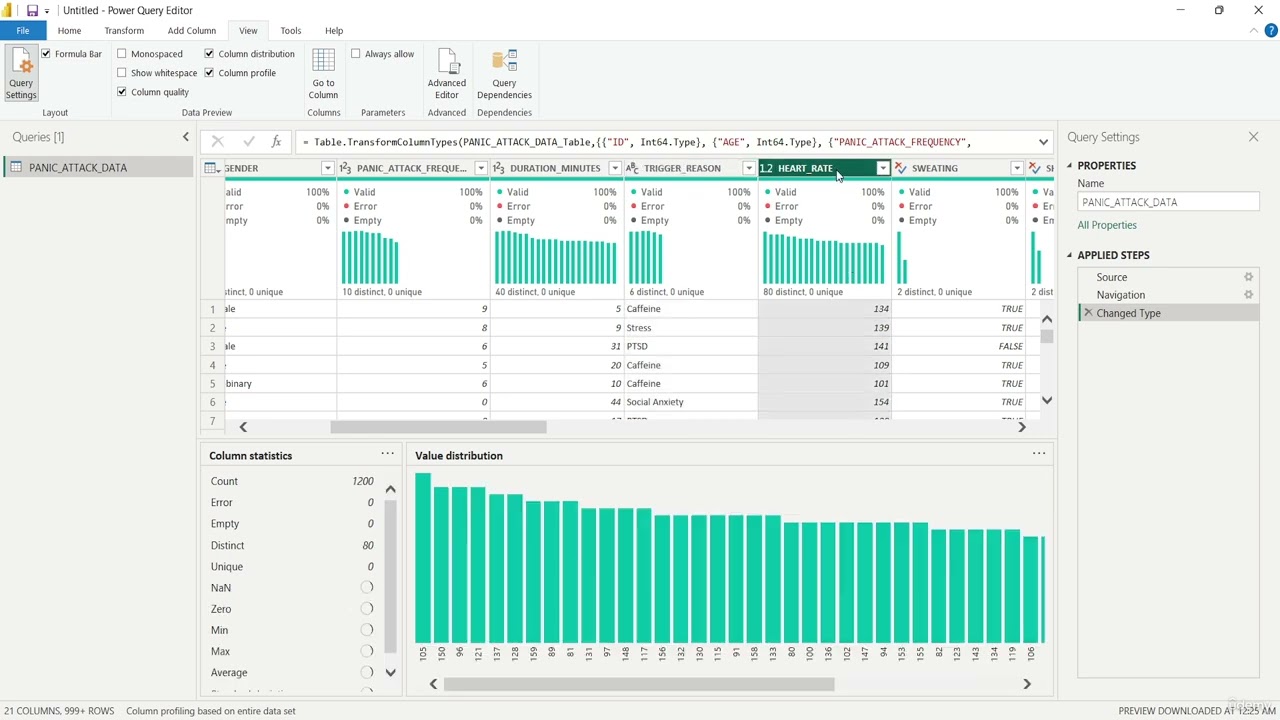Screen dimensions: 1280x720
Task: Click DURATION_MINUTES 123 type icon
Action: pyautogui.click(x=498, y=168)
